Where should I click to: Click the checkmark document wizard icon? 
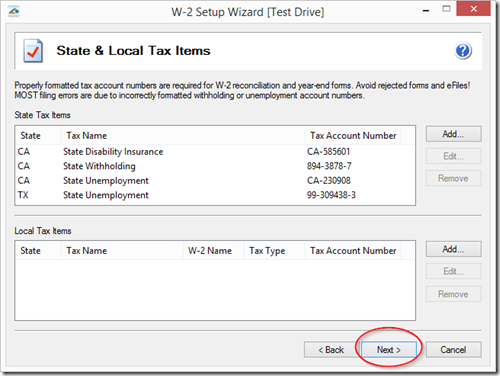coord(33,51)
